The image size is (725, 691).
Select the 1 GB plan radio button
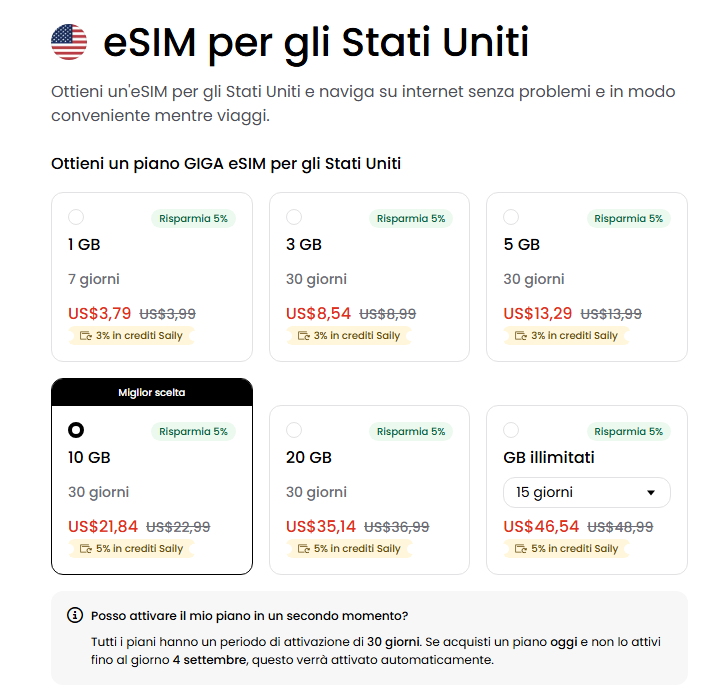click(76, 217)
